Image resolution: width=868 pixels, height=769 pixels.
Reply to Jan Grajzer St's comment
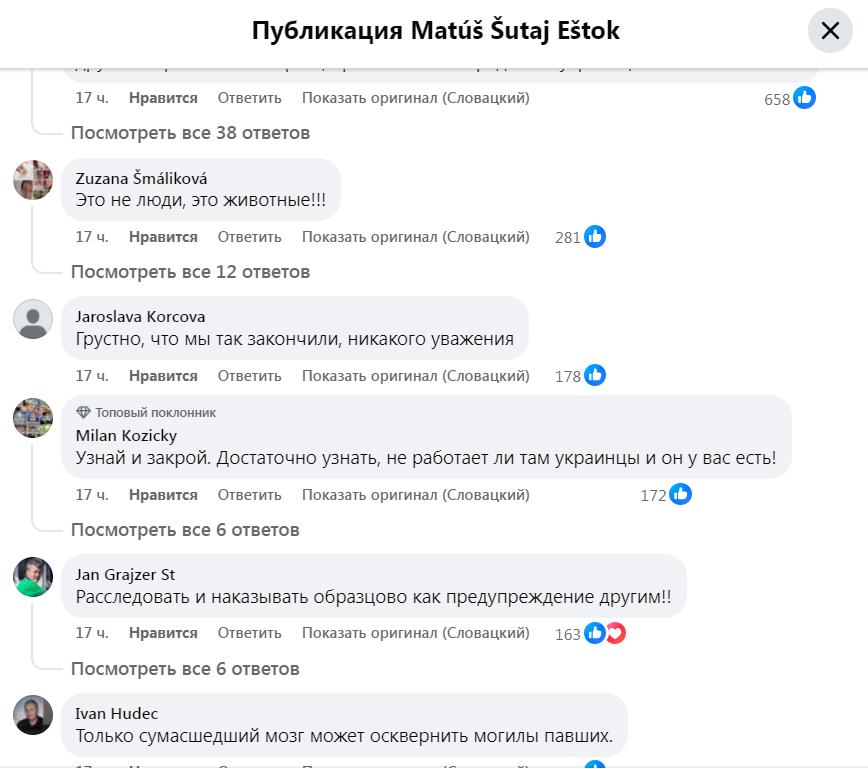tap(250, 633)
